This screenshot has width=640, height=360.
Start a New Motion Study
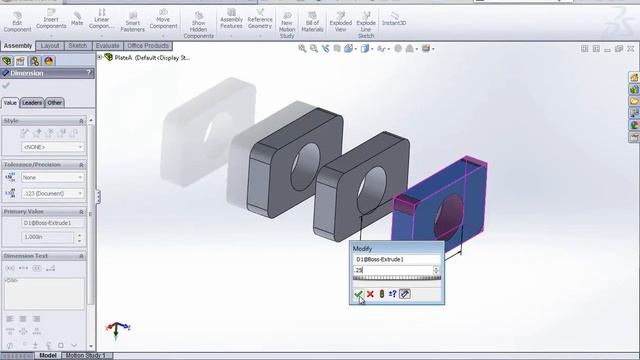(287, 25)
